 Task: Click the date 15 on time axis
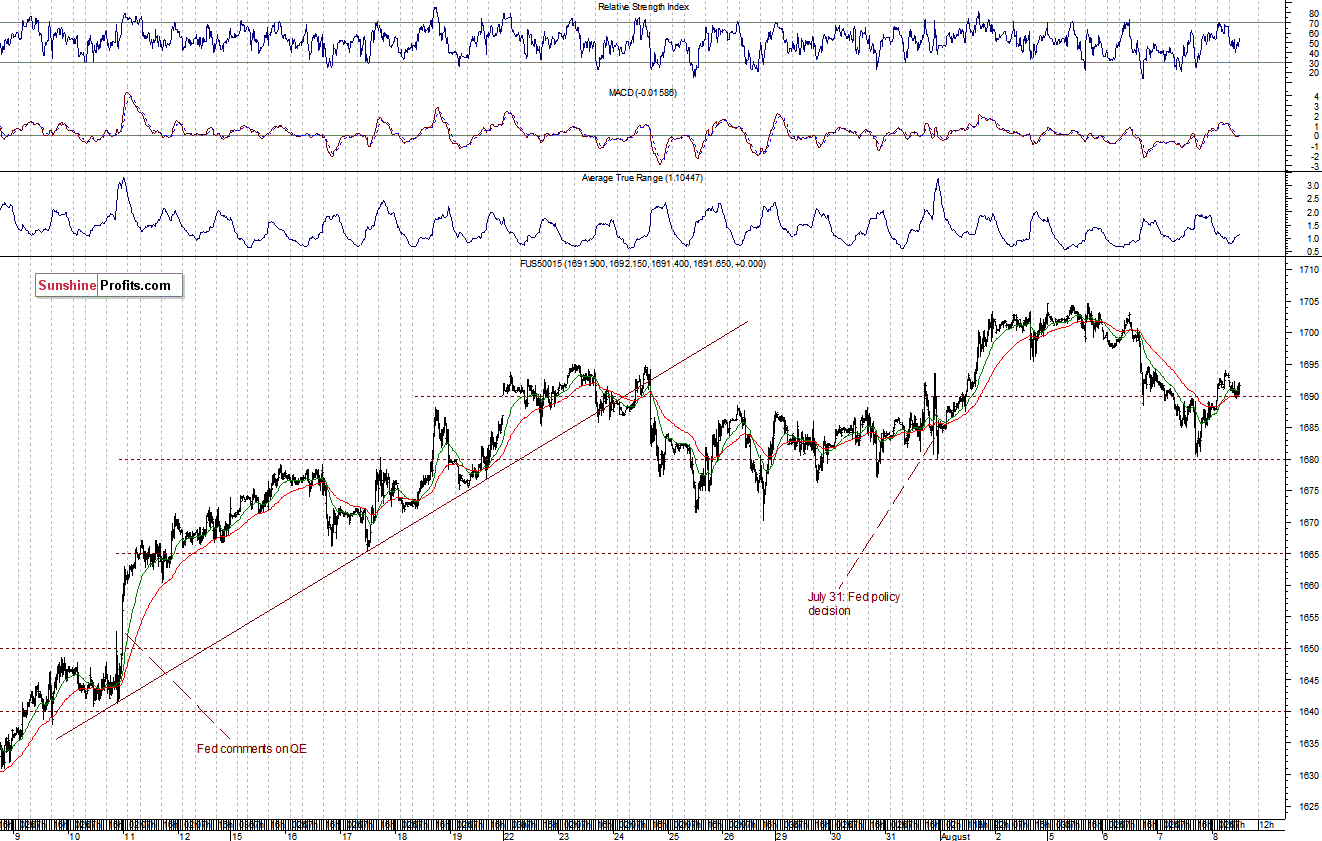tap(237, 835)
